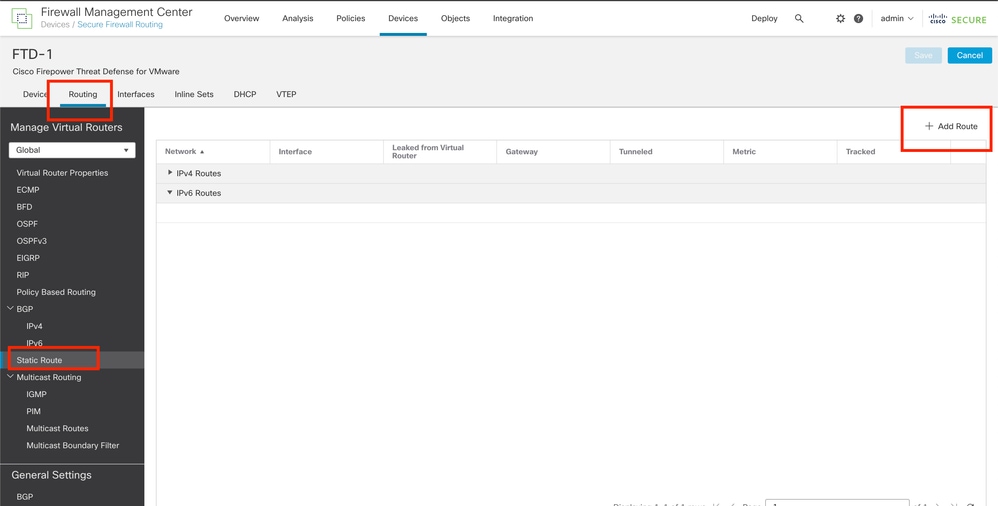Open the admin user dropdown
This screenshot has width=998, height=506.
click(897, 18)
